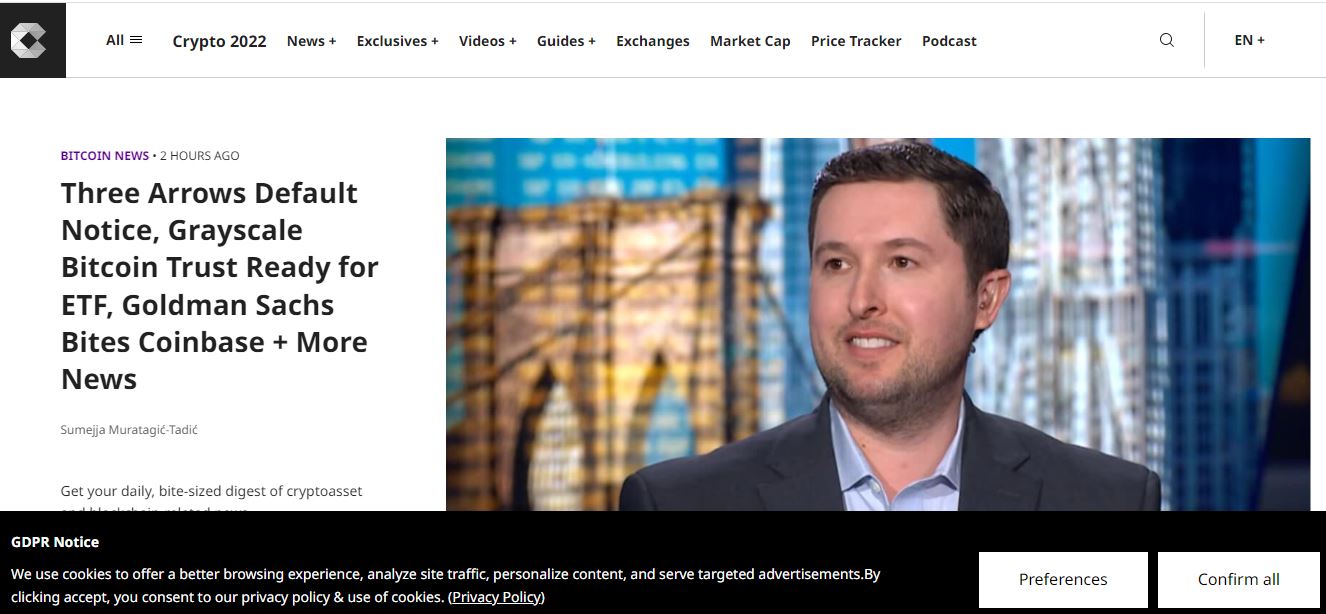Open the EN language selector

point(1250,40)
